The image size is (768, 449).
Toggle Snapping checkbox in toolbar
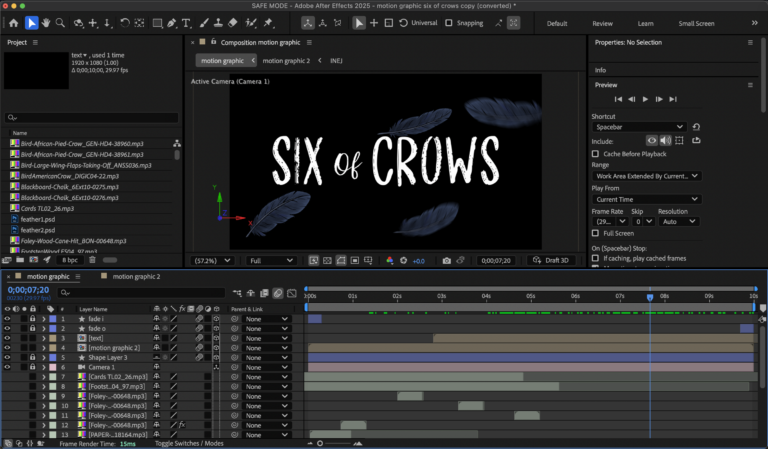[x=449, y=23]
